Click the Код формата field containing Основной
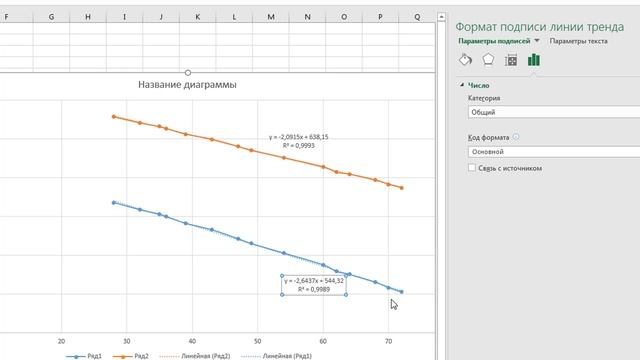 tap(554, 151)
